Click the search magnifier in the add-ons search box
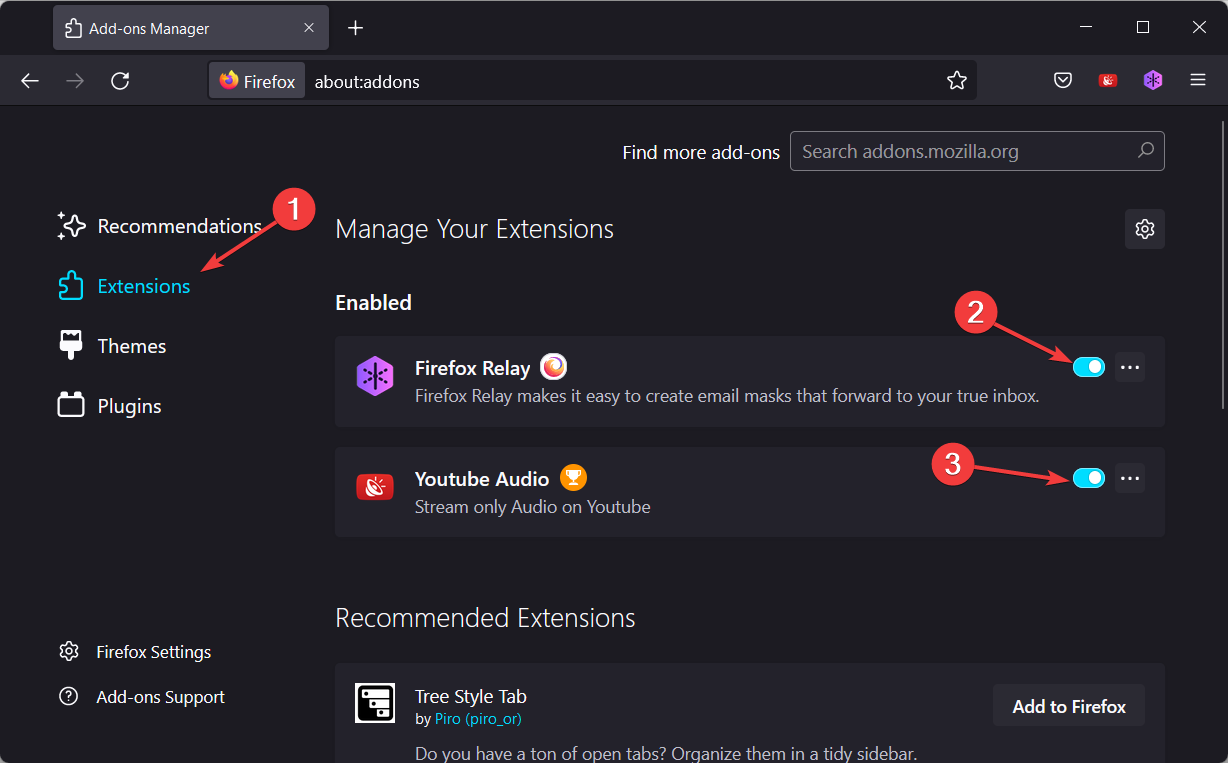 [x=1145, y=151]
